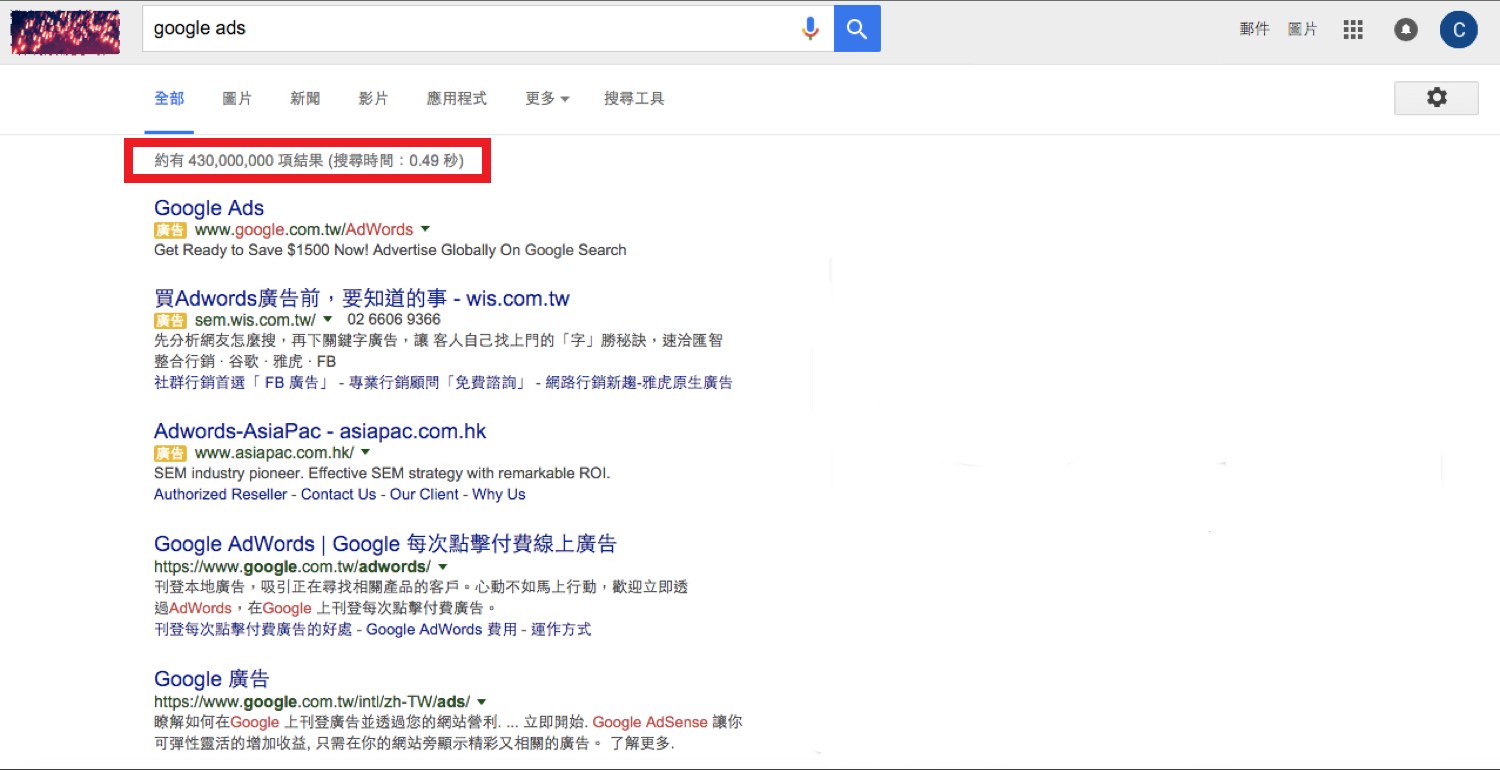Image resolution: width=1500 pixels, height=770 pixels.
Task: Click the blue magnifier search button
Action: pos(857,29)
